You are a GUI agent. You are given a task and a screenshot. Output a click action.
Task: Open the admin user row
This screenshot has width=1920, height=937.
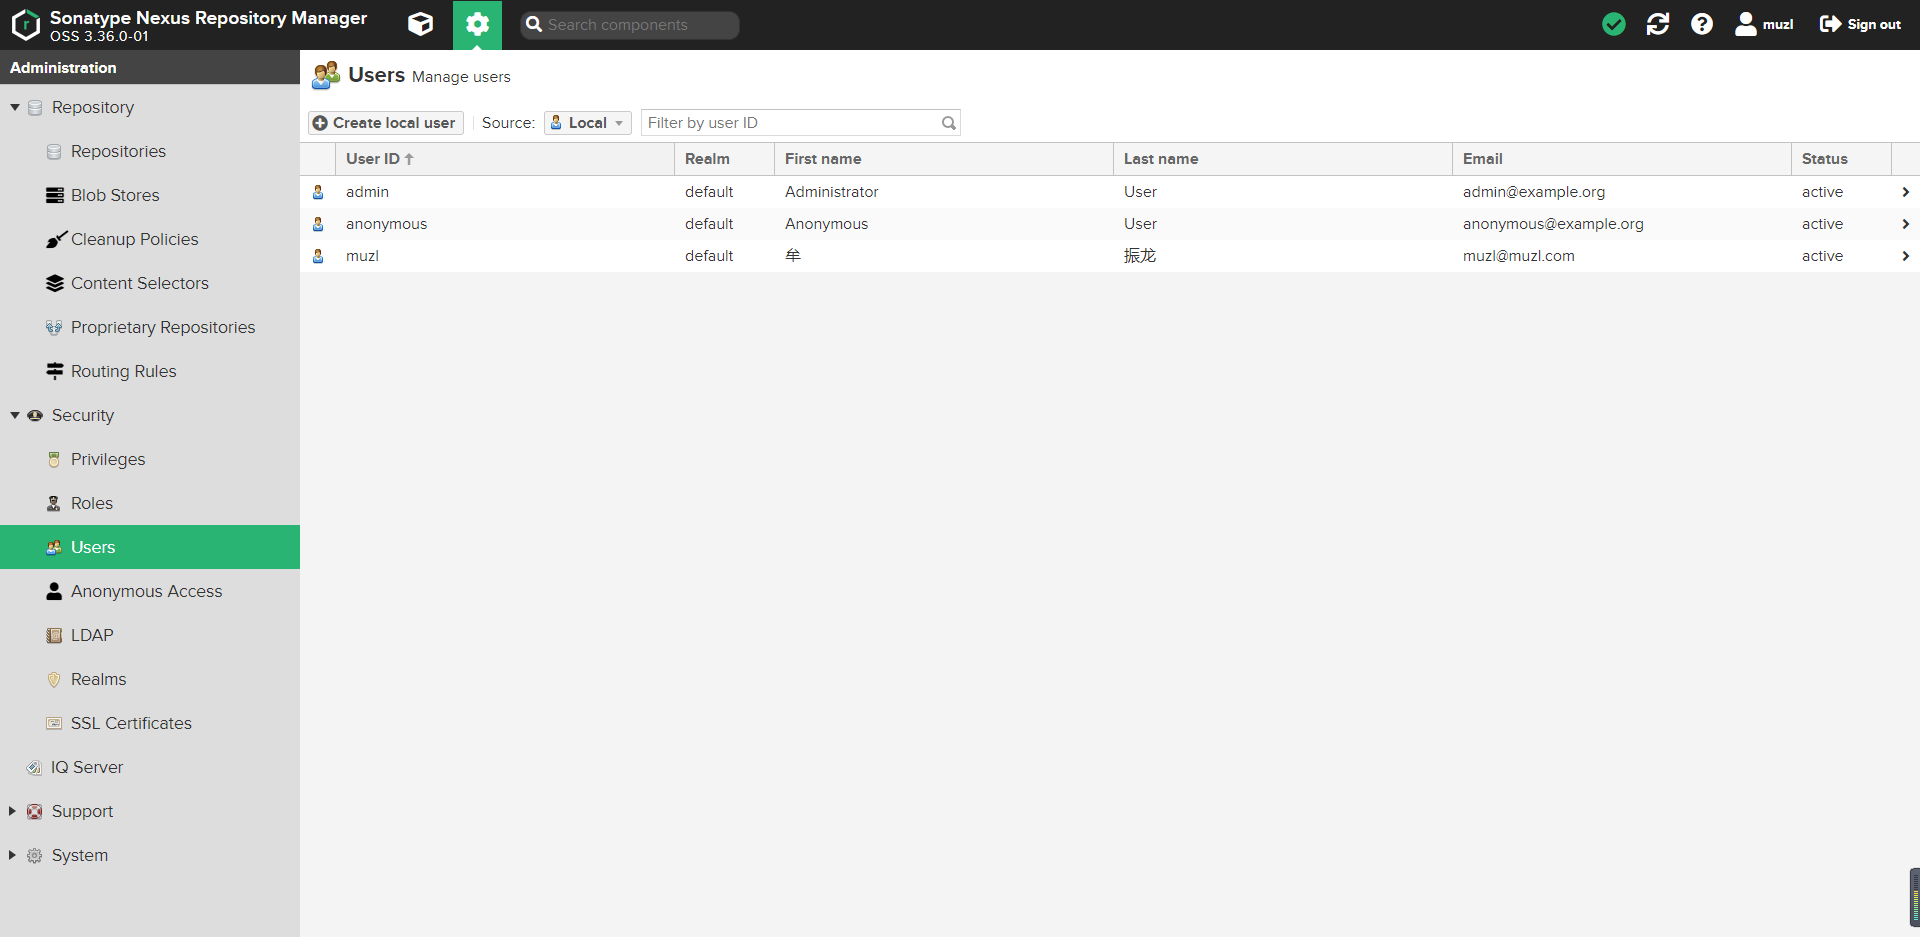(x=1110, y=192)
